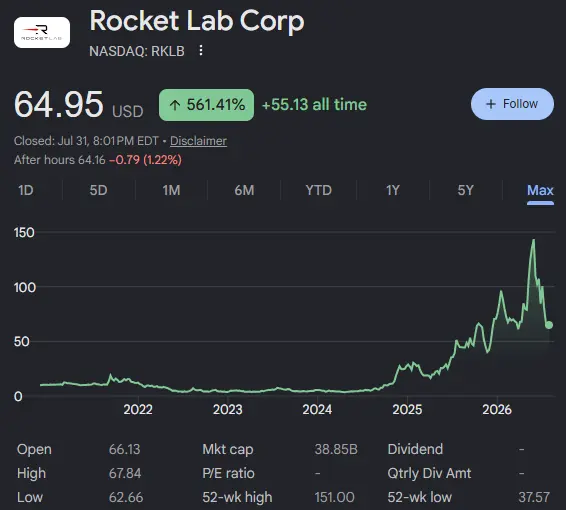Open the Disclaimer link
This screenshot has height=510, width=566.
198,141
